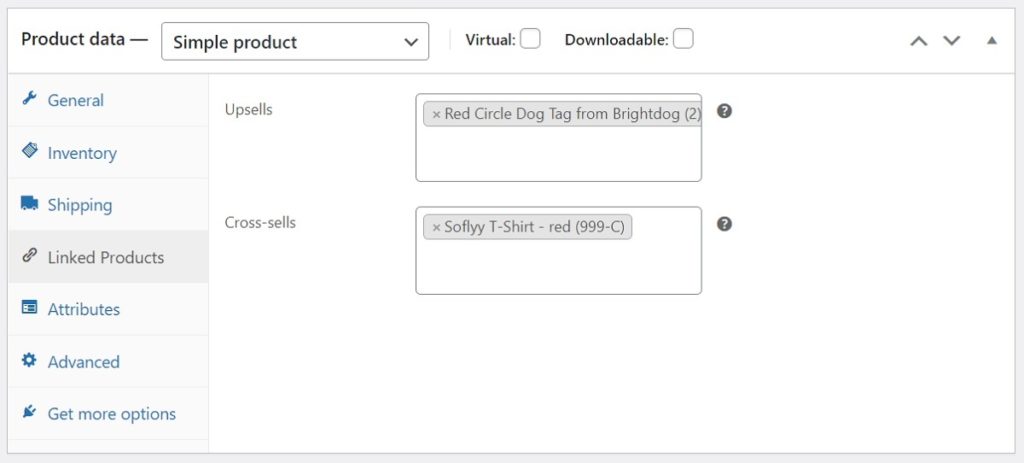This screenshot has height=463, width=1024.
Task: Open the Shipping tab
Action: pos(108,205)
